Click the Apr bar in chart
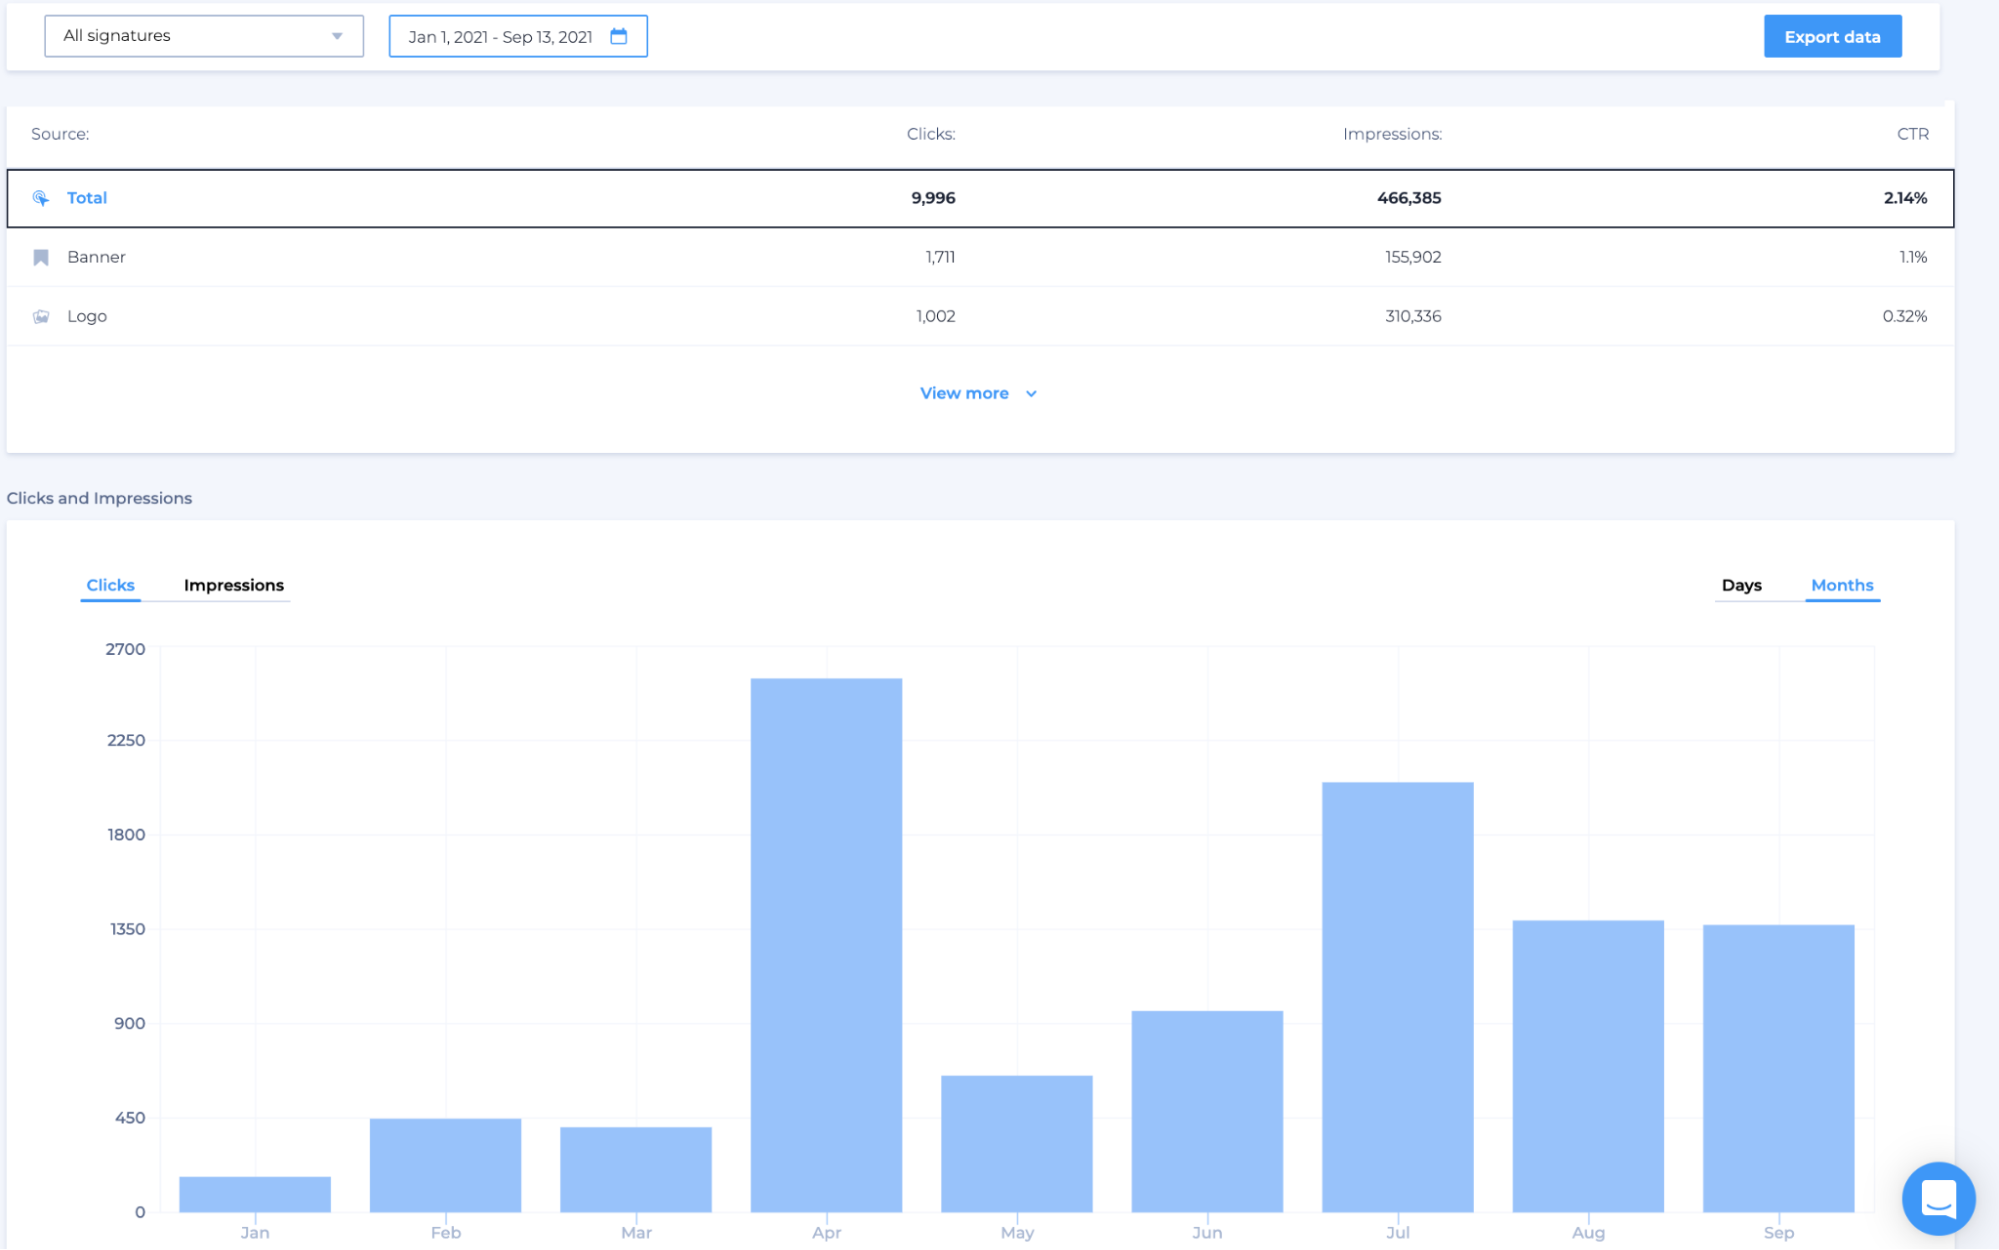 pos(826,945)
